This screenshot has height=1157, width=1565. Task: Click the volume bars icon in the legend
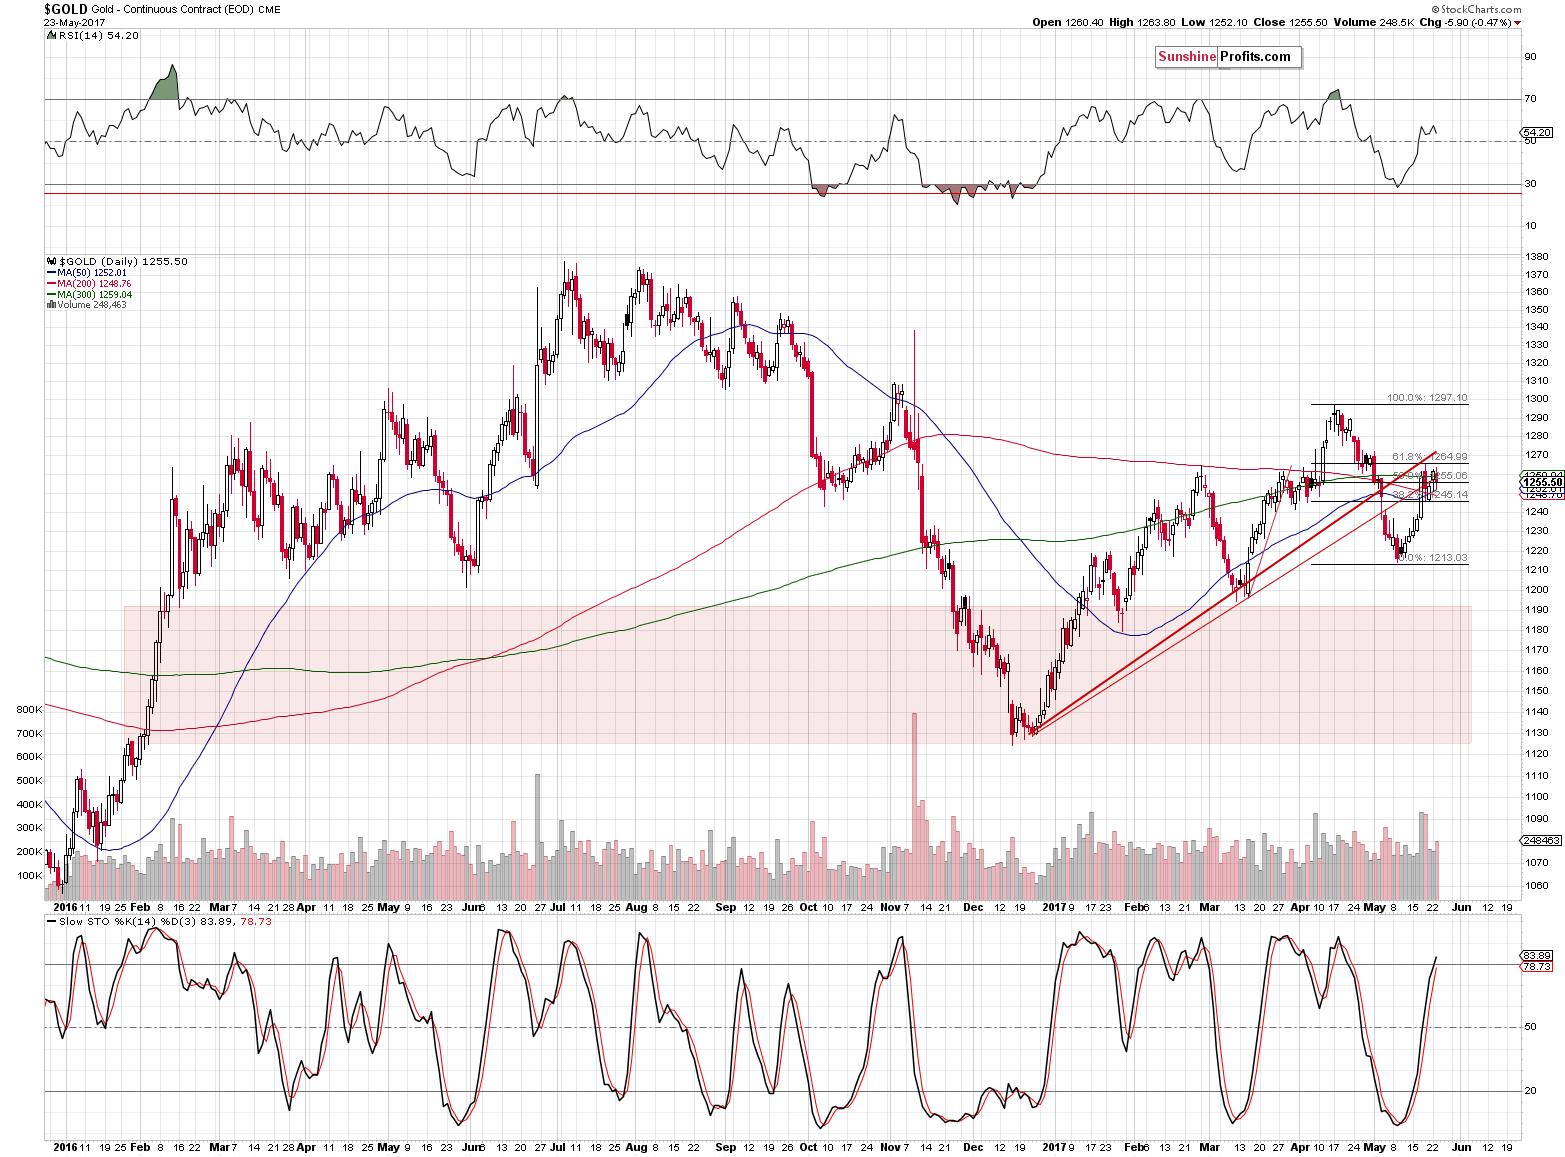(51, 305)
